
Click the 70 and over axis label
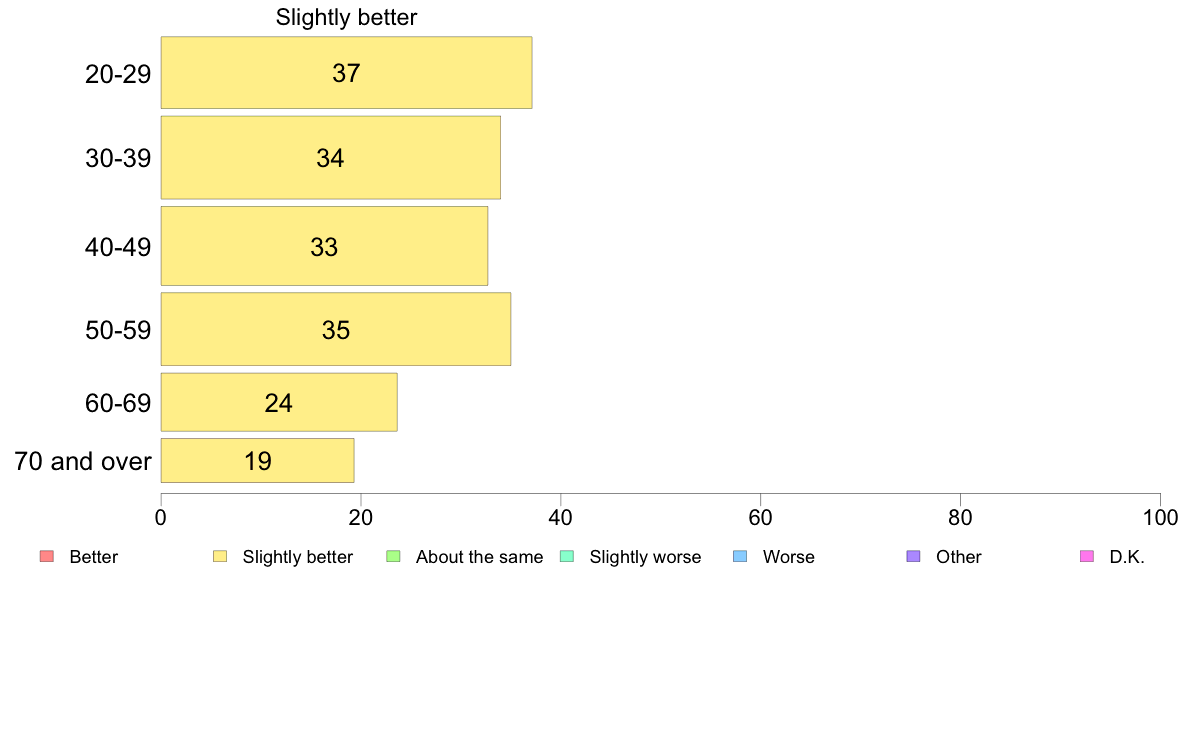click(x=83, y=462)
